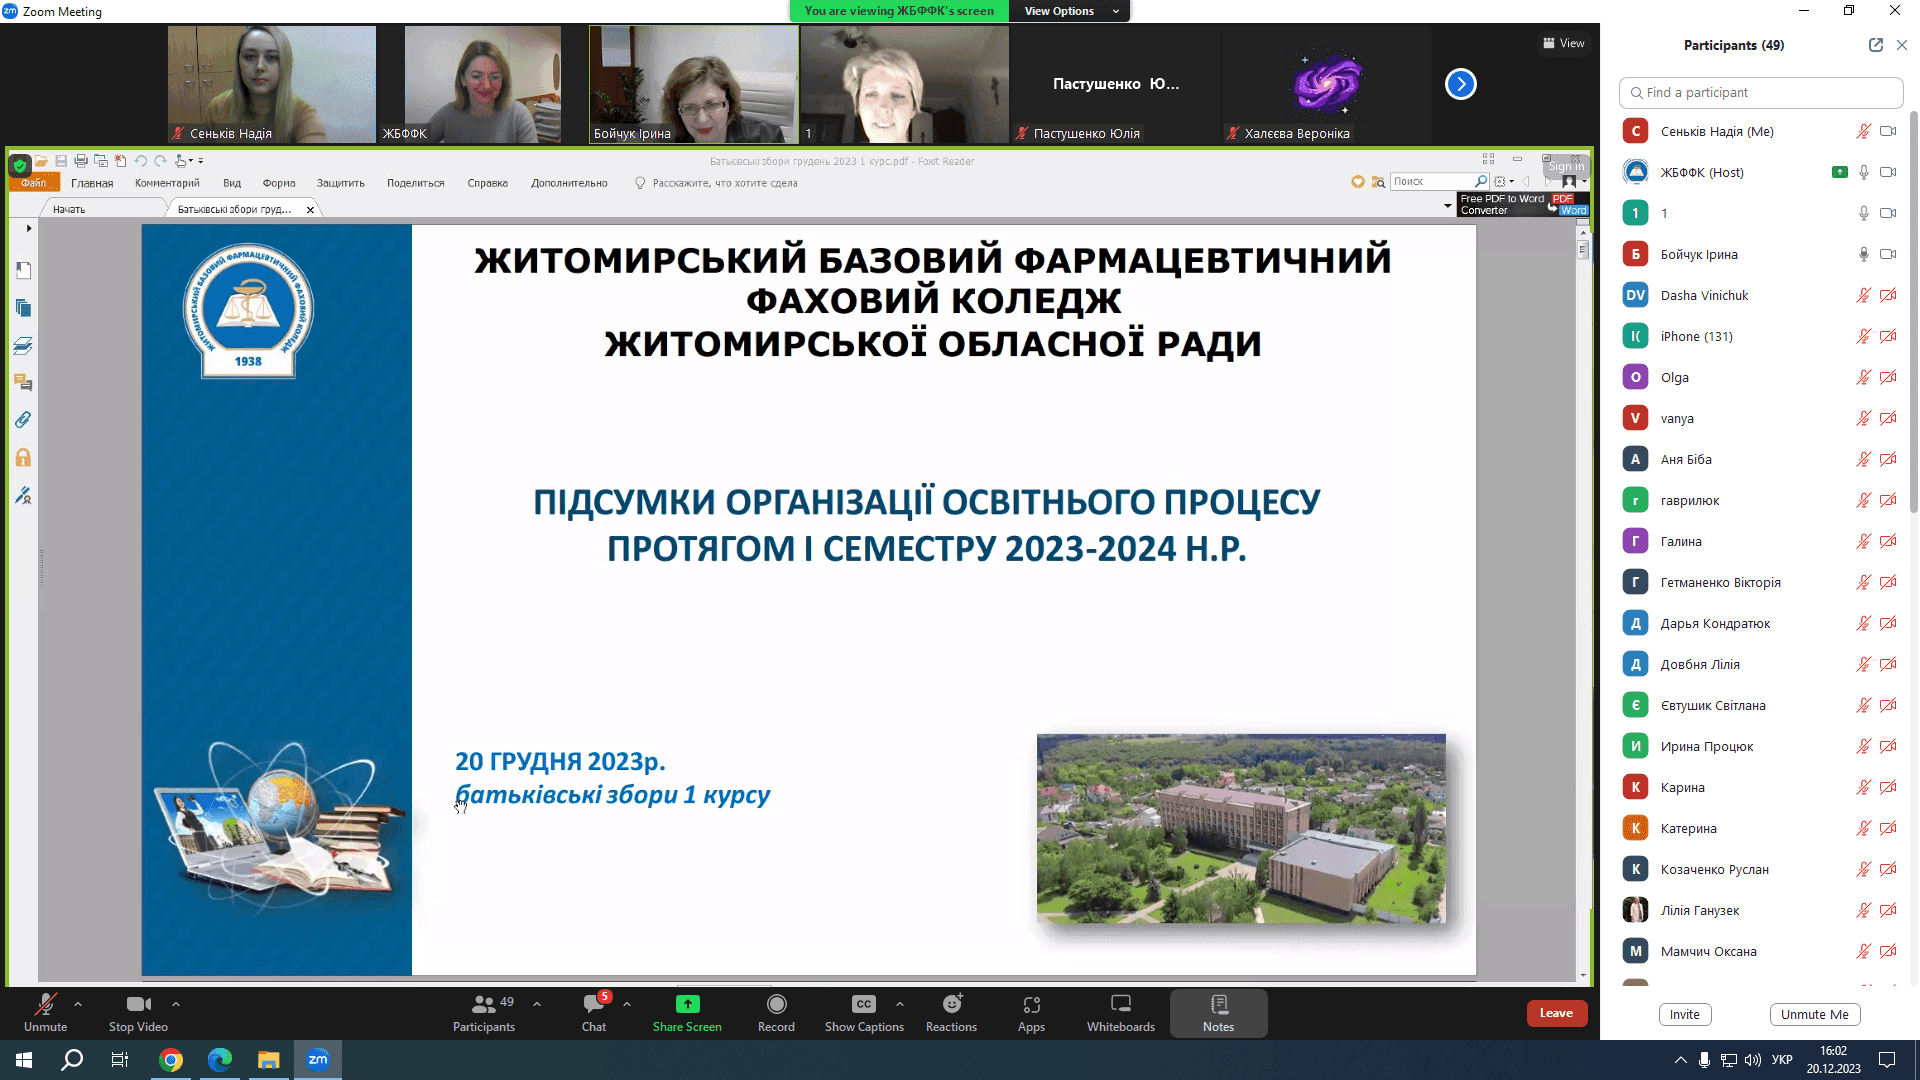Open the View Options dropdown
Image resolution: width=1920 pixels, height=1080 pixels.
[1069, 11]
